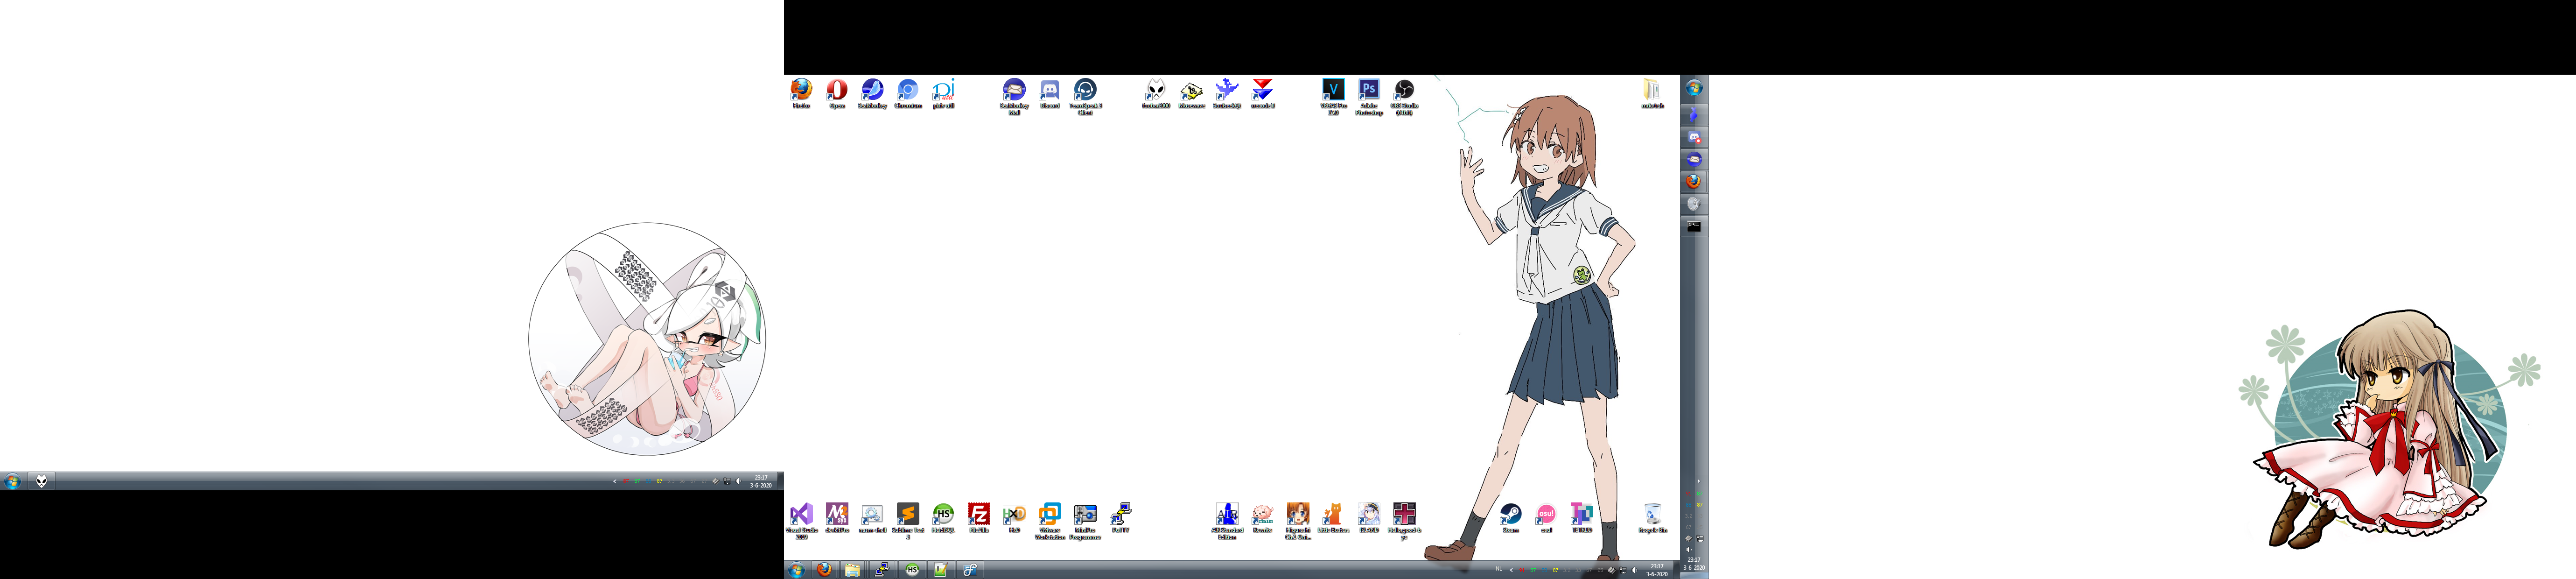Open Windows Explorer from center taskbar
2576x579 pixels.
coord(853,570)
